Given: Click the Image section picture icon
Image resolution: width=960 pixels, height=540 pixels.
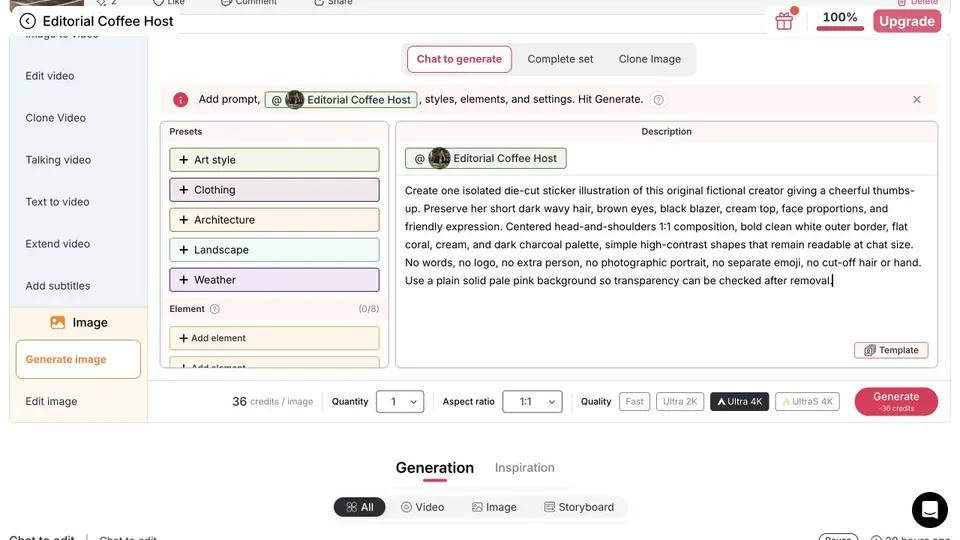Looking at the screenshot, I should point(58,323).
